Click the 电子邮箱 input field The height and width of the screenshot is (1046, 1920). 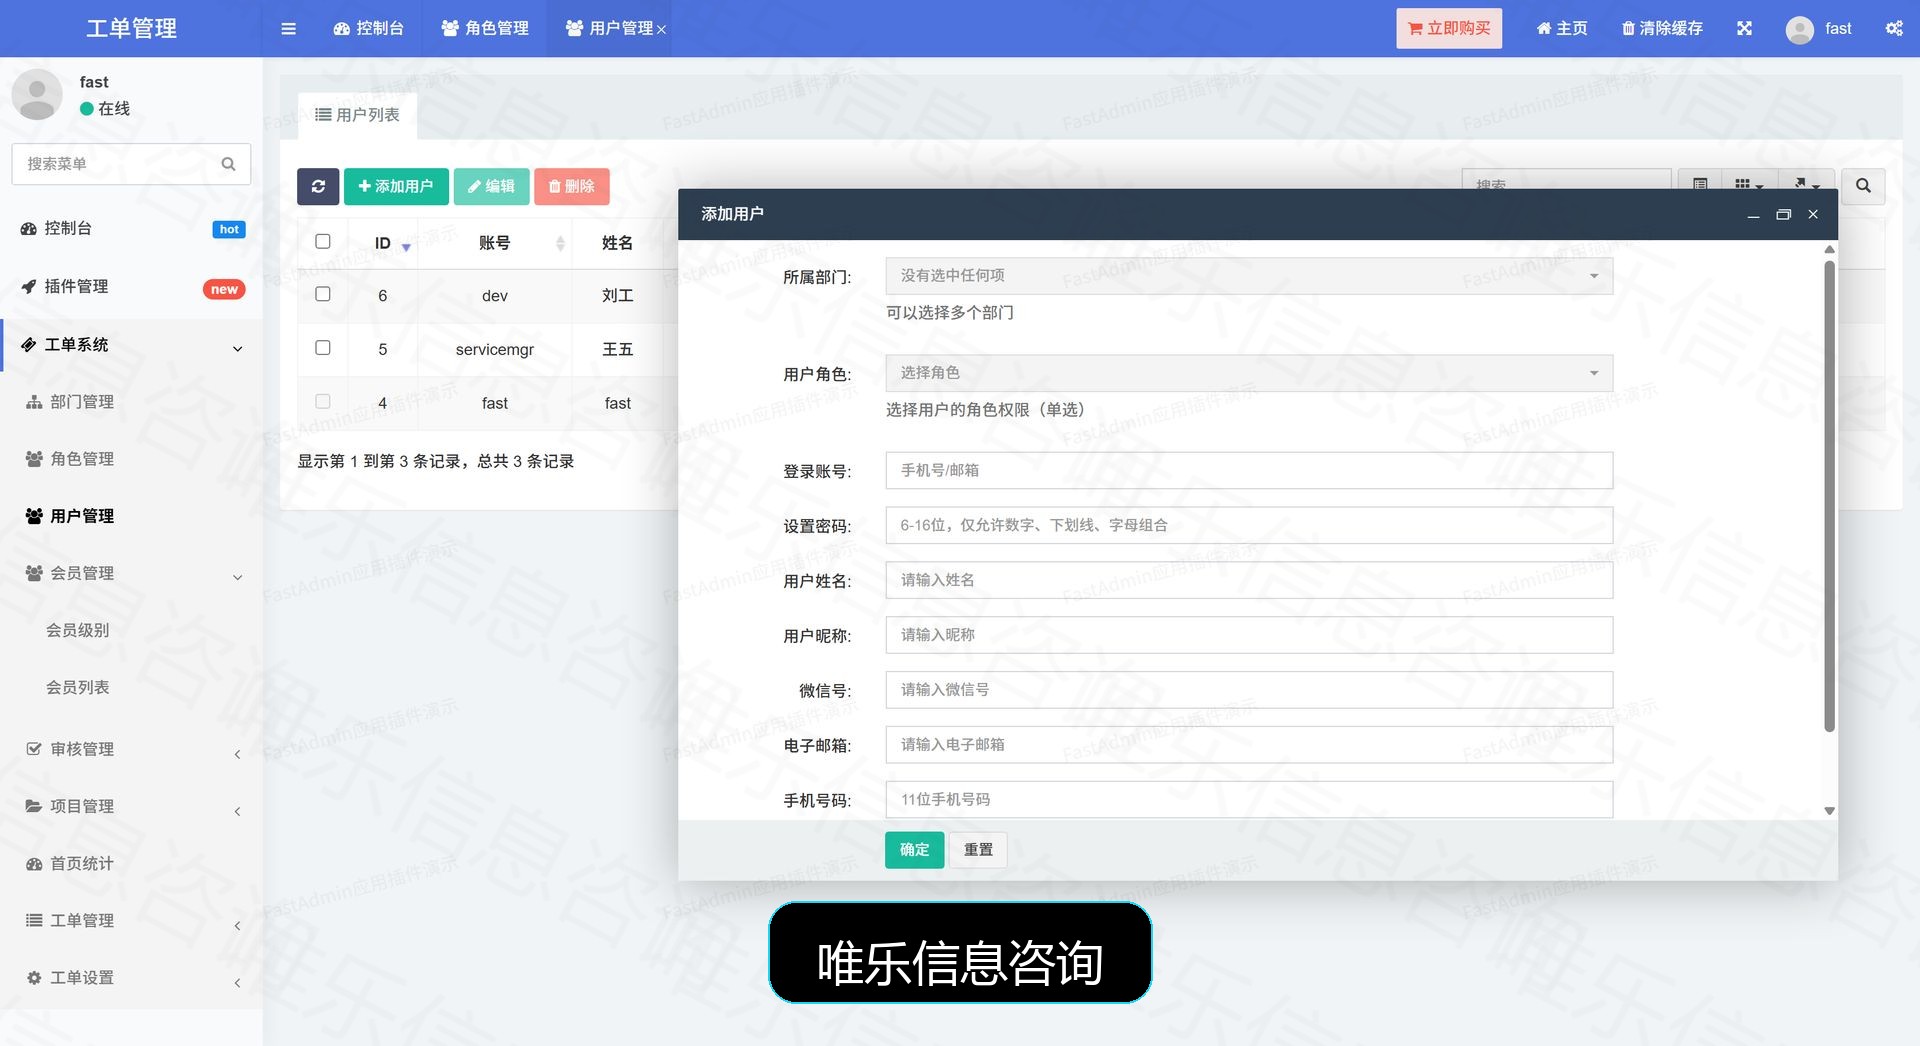coord(1249,745)
